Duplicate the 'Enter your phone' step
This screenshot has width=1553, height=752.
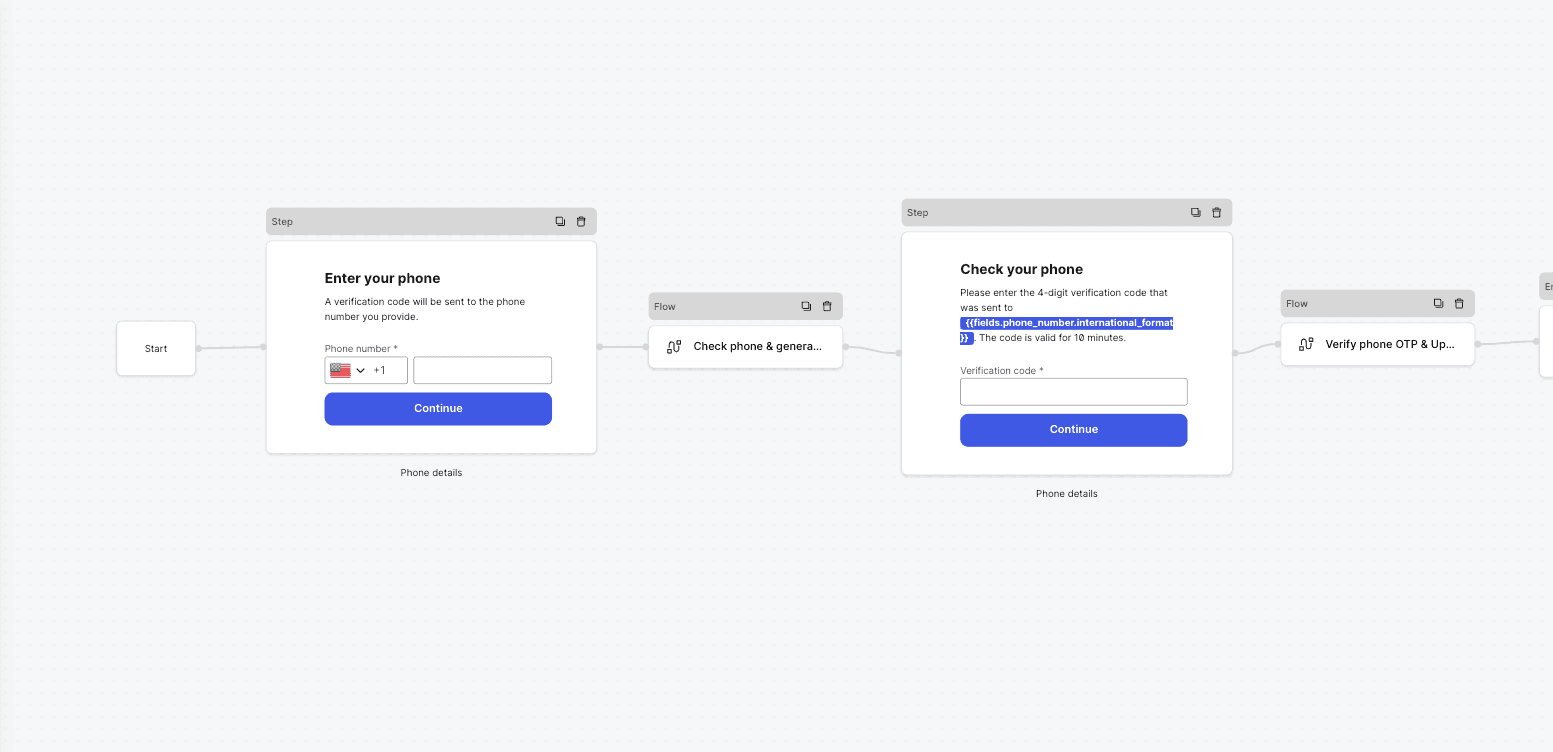click(x=561, y=221)
